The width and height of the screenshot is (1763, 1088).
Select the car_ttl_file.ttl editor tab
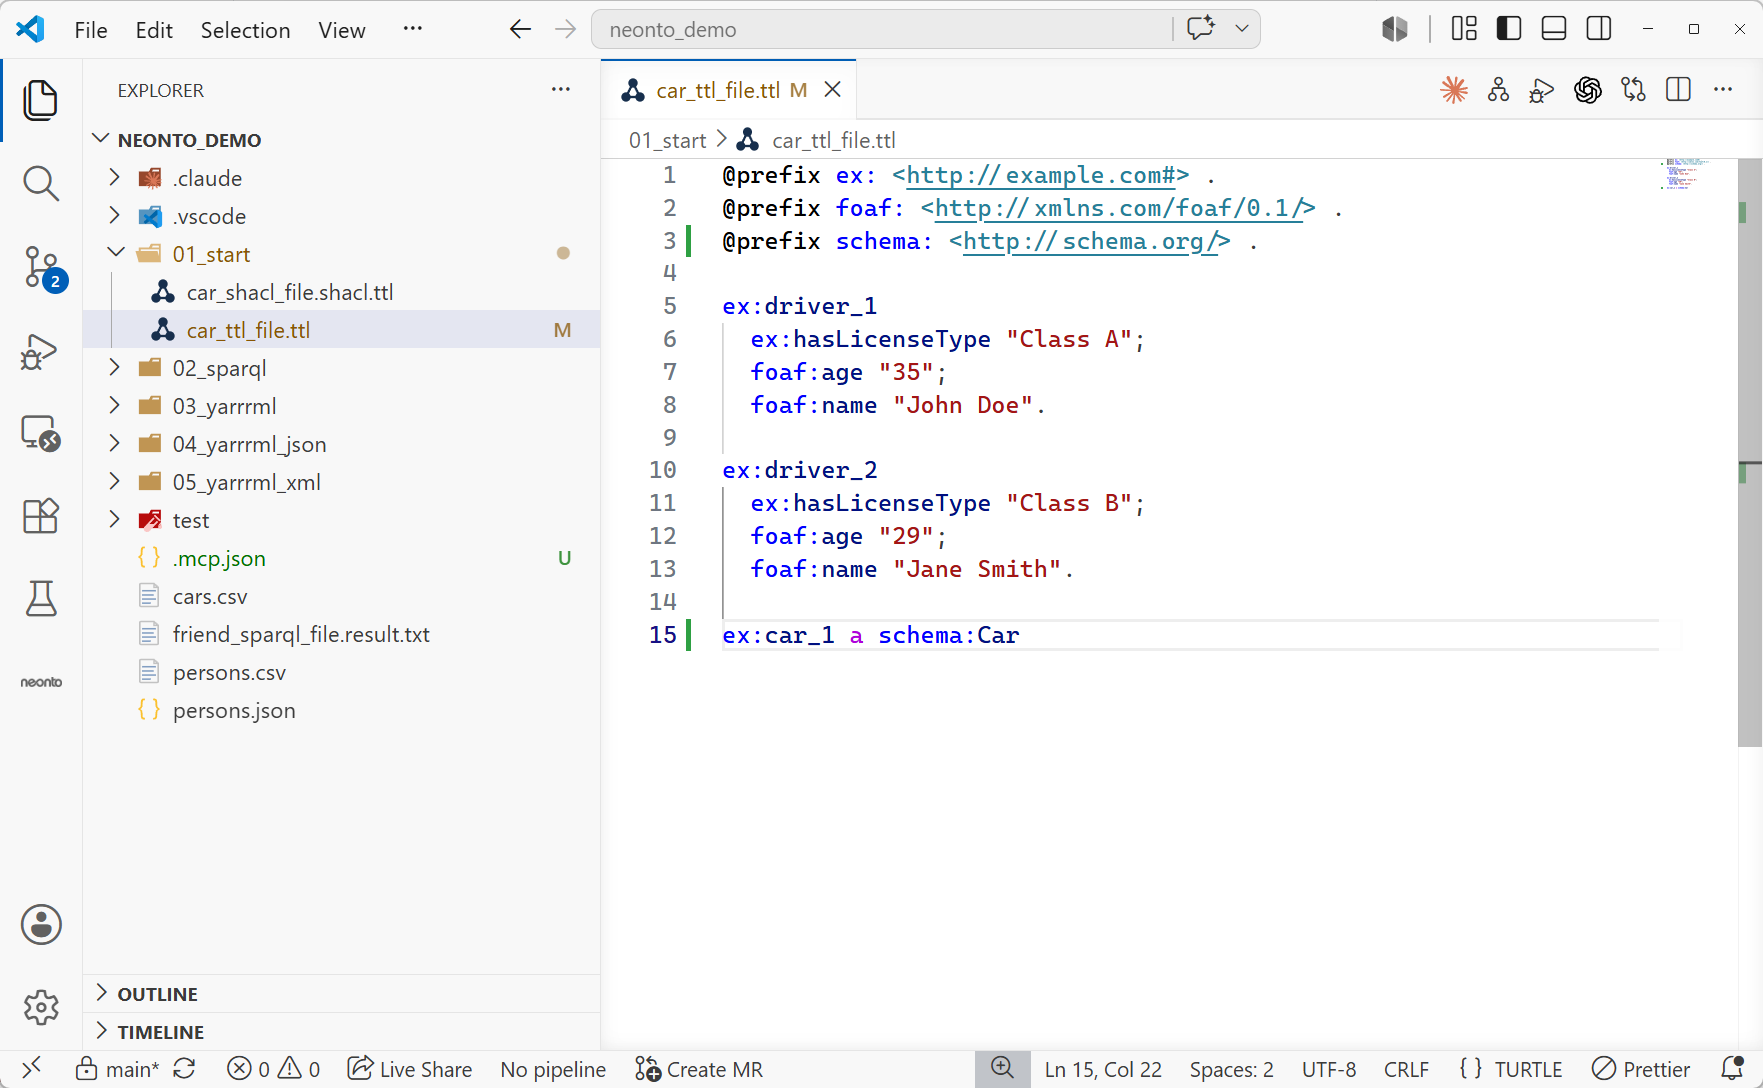[728, 90]
